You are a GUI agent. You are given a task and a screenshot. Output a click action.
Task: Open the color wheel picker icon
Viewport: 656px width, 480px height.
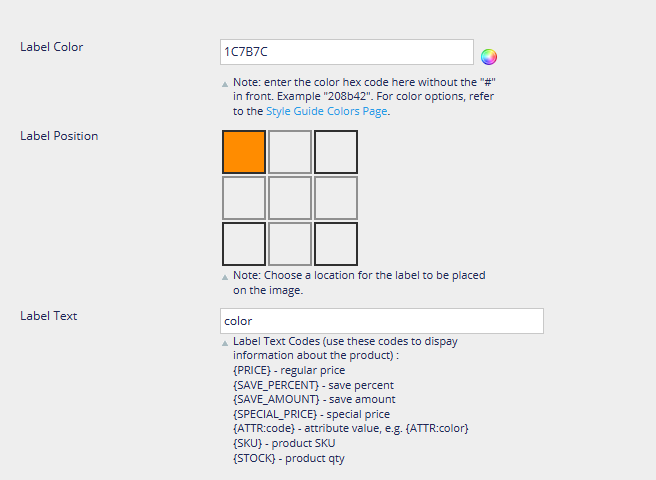click(489, 56)
